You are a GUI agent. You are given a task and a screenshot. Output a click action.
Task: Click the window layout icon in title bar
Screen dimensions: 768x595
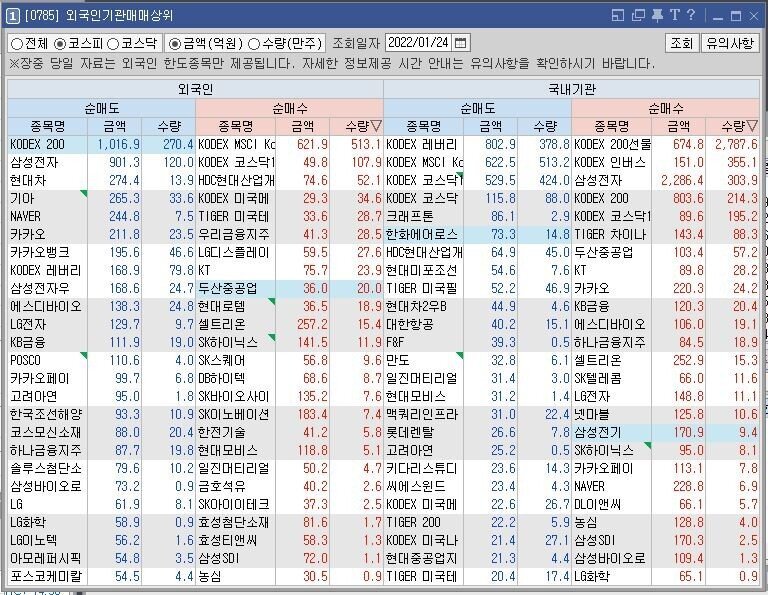point(618,16)
